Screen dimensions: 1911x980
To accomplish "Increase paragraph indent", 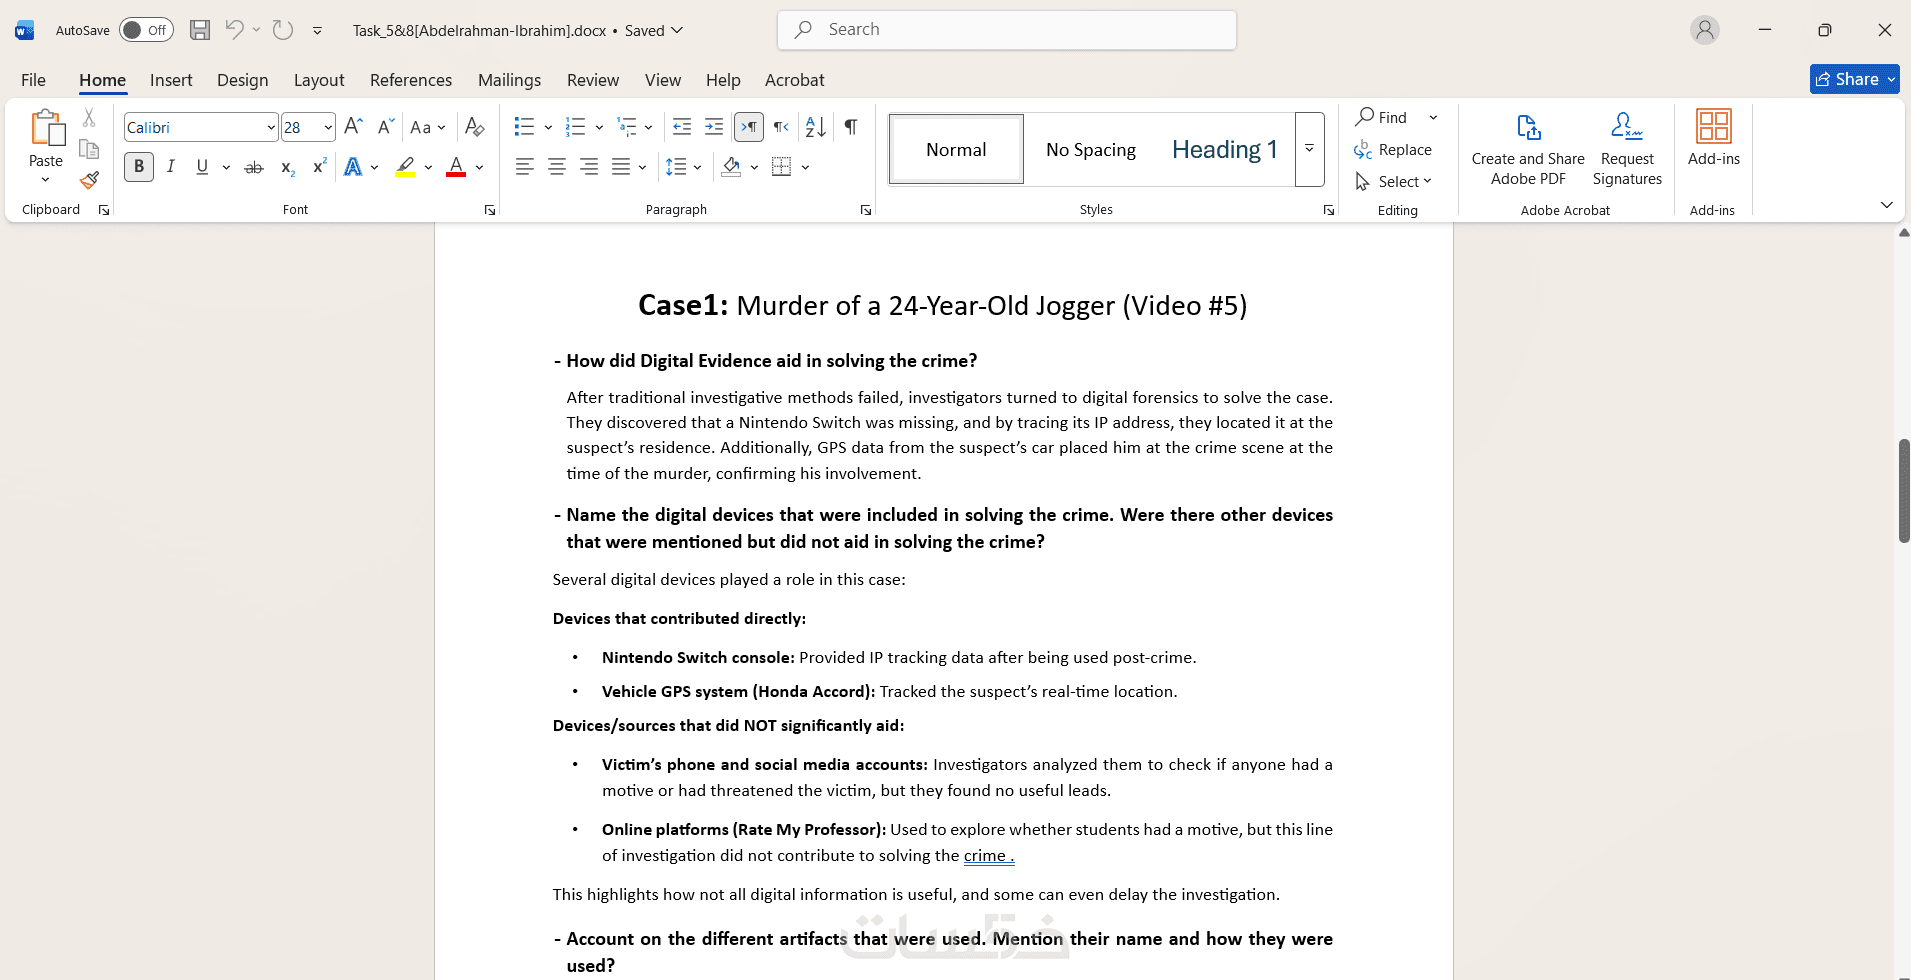I will [713, 127].
